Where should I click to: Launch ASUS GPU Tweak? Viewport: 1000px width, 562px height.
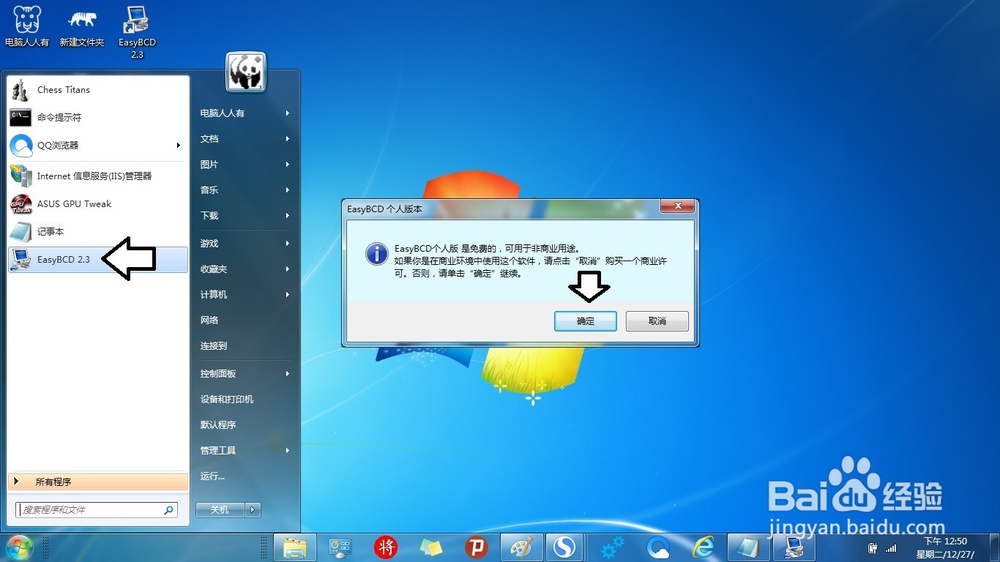click(98, 203)
